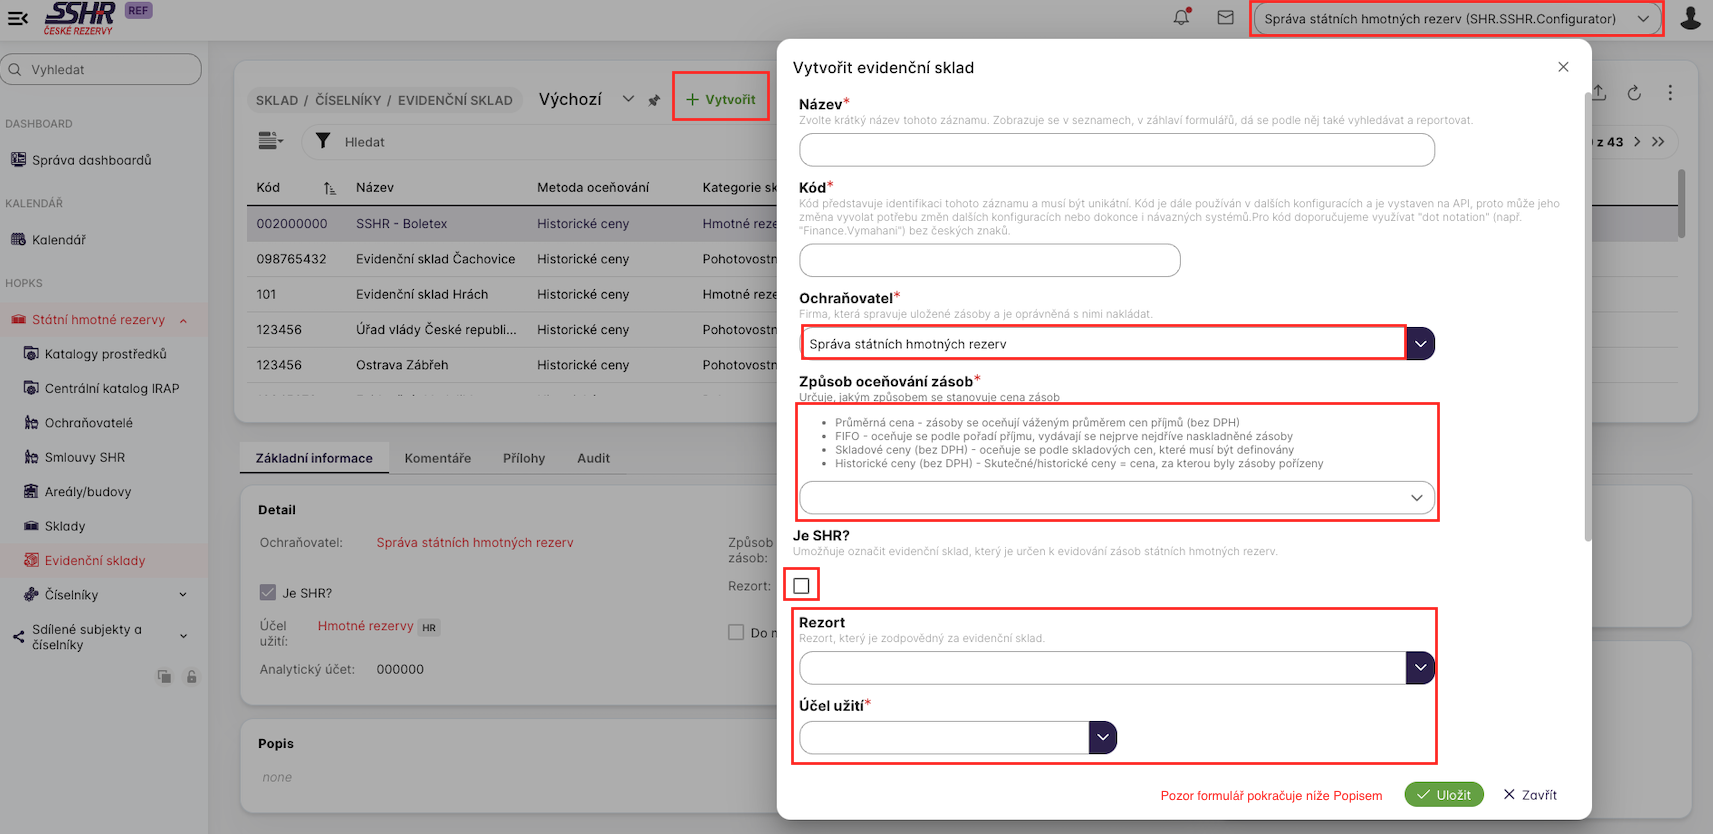The width and height of the screenshot is (1713, 834).
Task: Click the notification bell icon
Action: coord(1181,18)
